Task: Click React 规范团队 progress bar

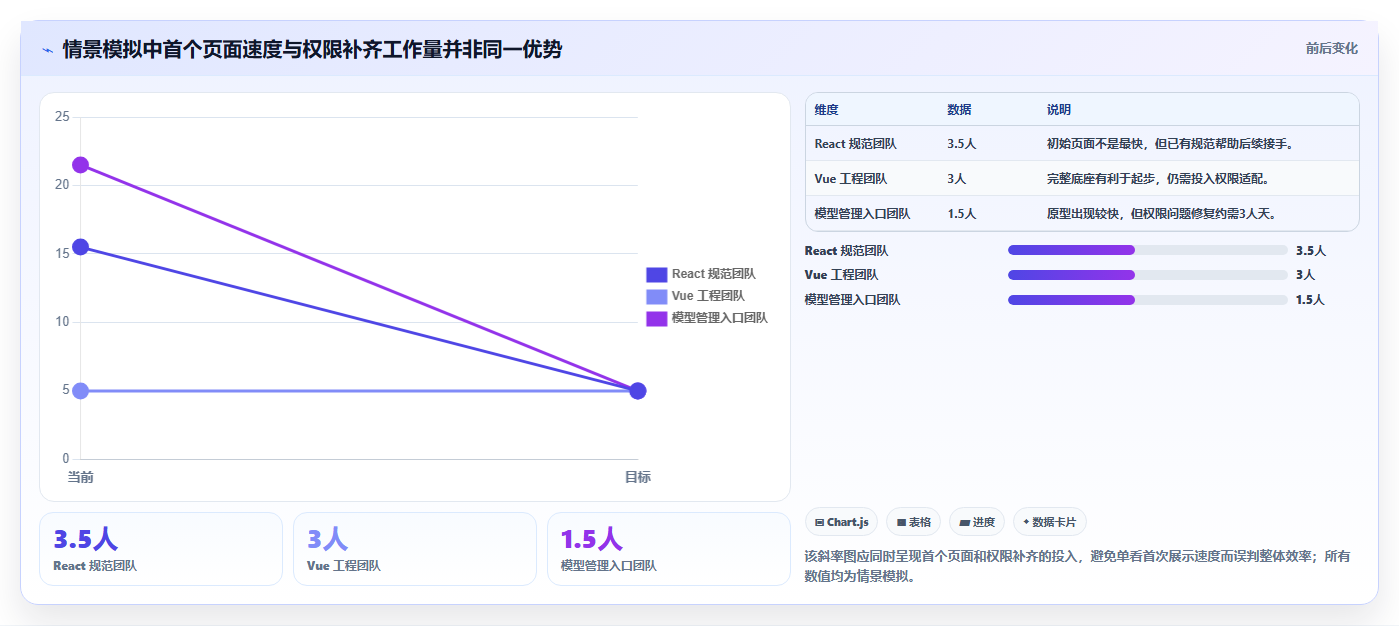Action: coord(1148,250)
